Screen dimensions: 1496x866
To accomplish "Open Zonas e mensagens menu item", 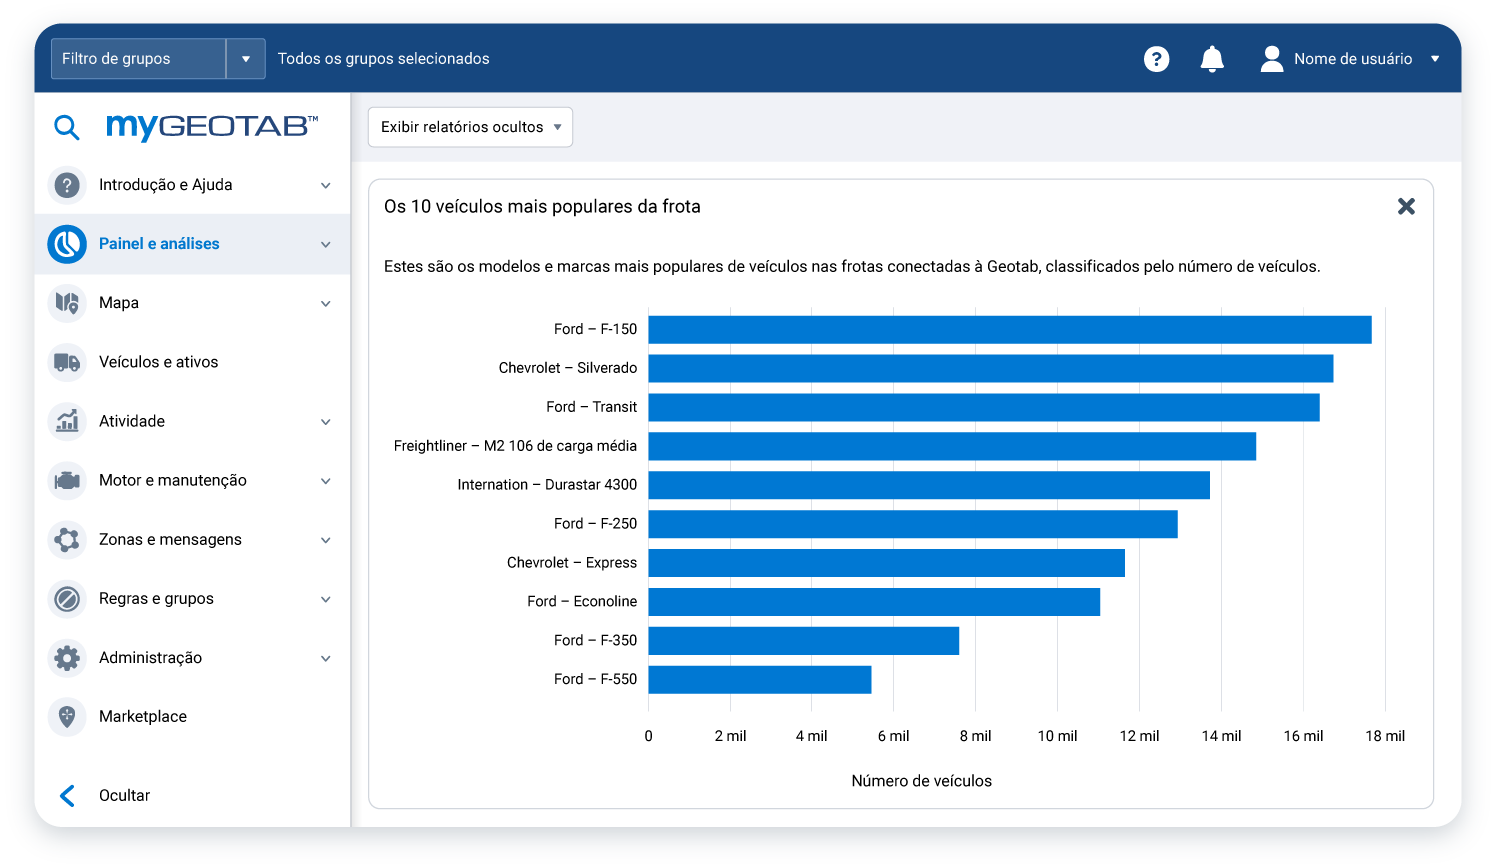I will pyautogui.click(x=192, y=540).
